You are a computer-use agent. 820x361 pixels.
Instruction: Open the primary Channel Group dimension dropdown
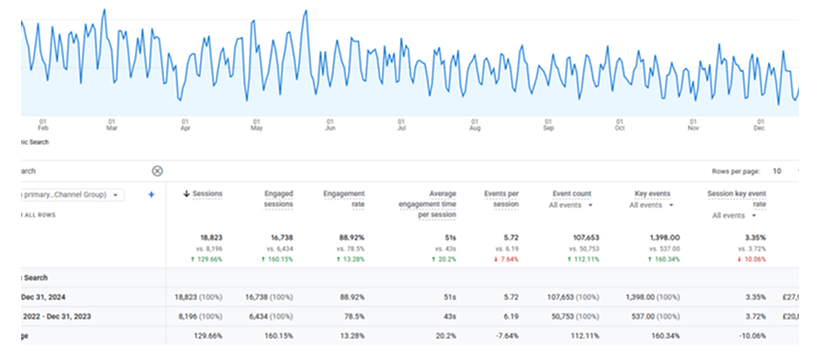point(72,195)
